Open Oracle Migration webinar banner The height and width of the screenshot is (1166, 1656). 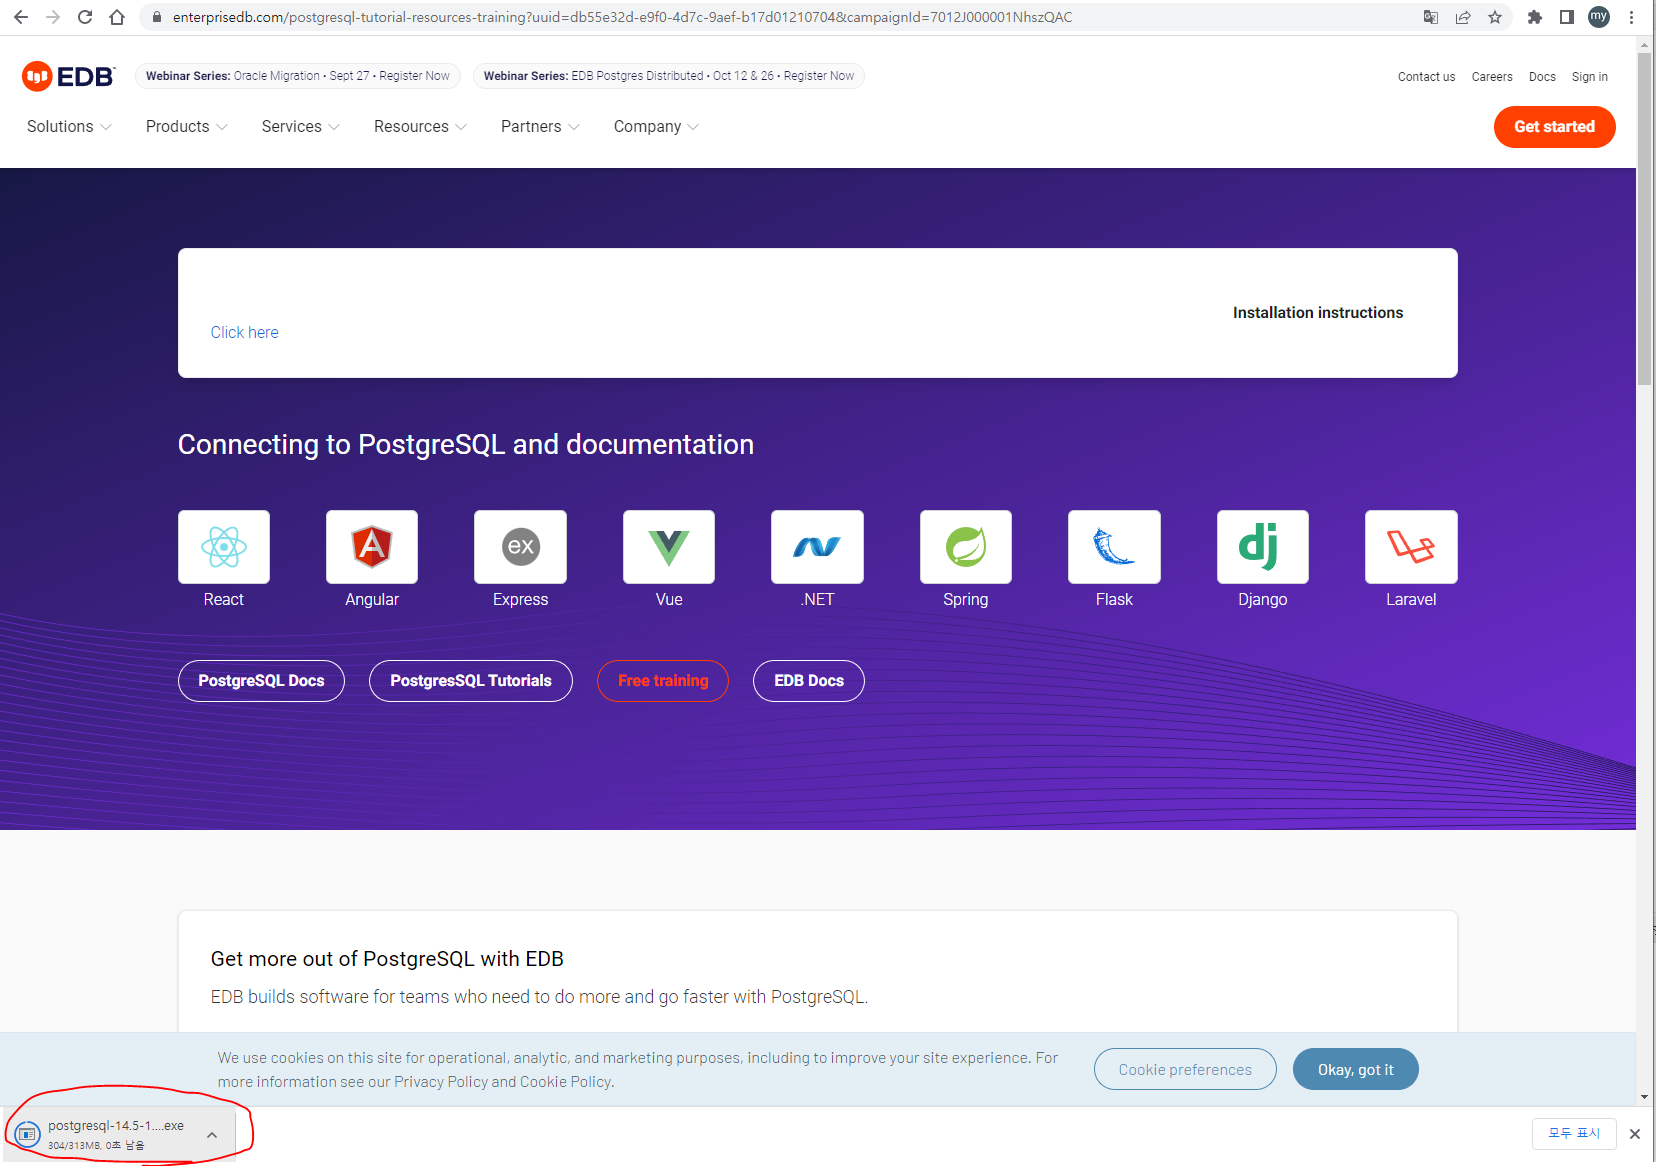pos(298,76)
